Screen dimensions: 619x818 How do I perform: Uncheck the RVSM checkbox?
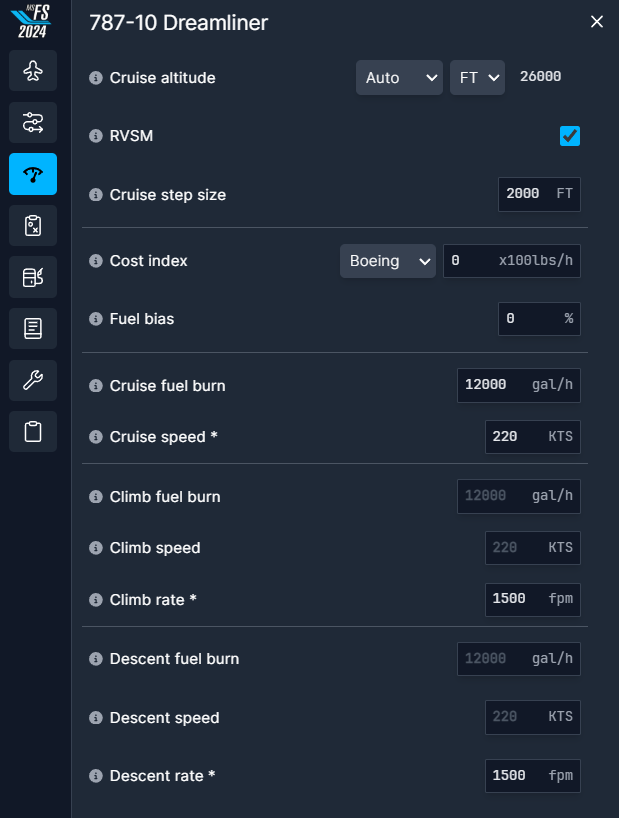[569, 136]
